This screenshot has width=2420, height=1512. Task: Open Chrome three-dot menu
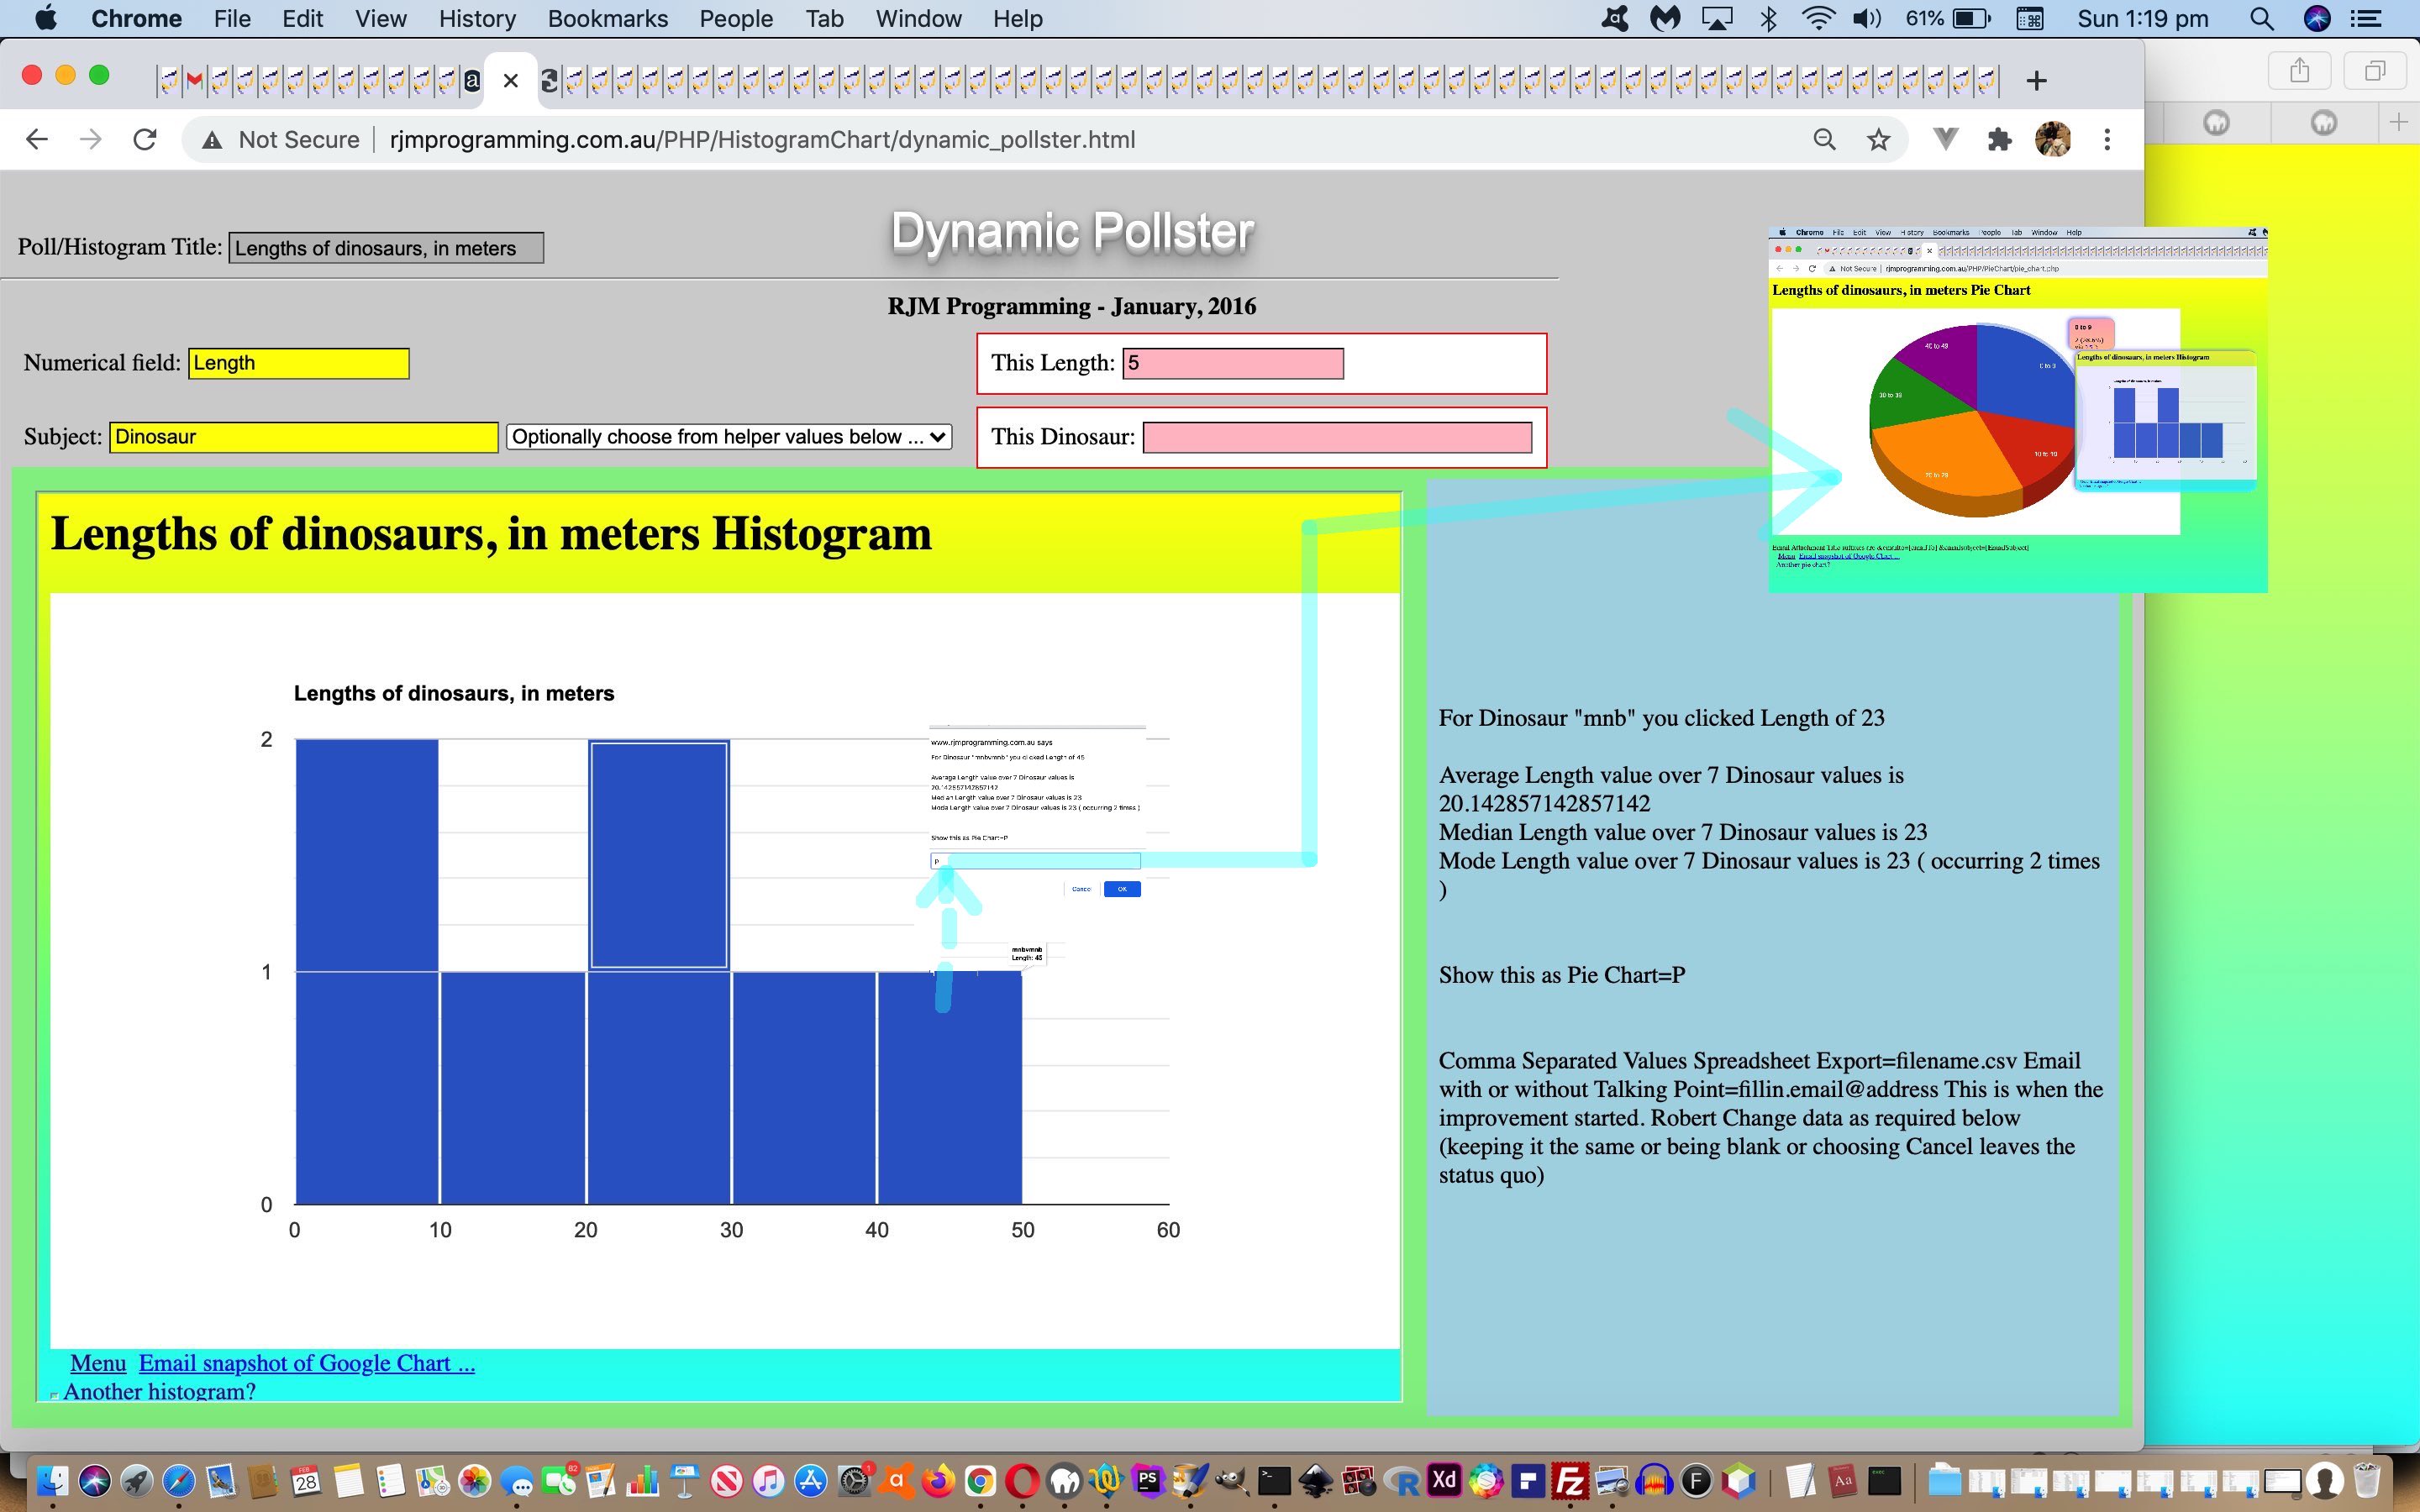click(2107, 140)
